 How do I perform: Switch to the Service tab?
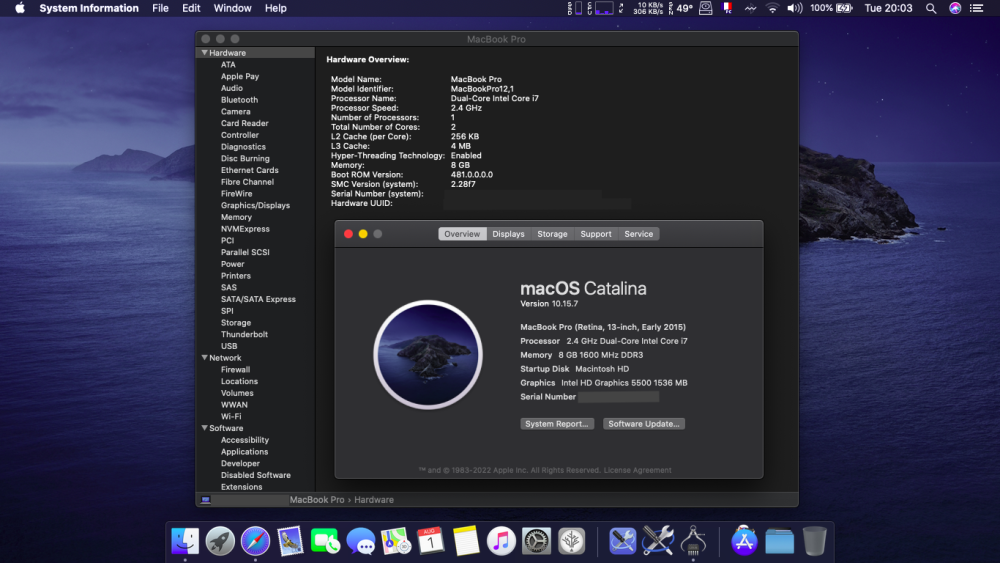(x=638, y=234)
